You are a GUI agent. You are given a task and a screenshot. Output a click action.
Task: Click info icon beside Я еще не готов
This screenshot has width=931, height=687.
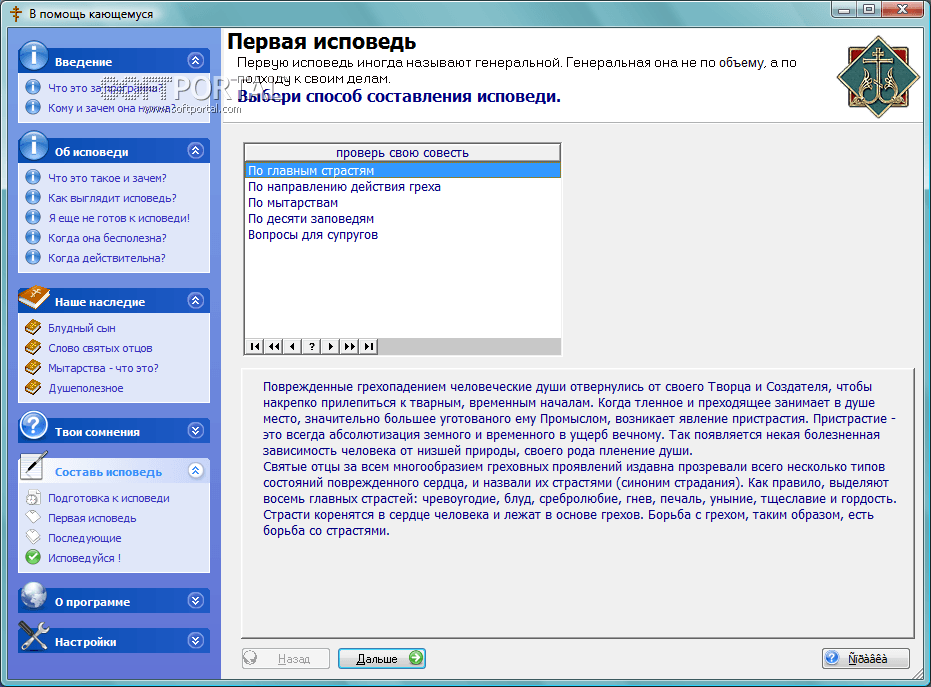click(33, 218)
